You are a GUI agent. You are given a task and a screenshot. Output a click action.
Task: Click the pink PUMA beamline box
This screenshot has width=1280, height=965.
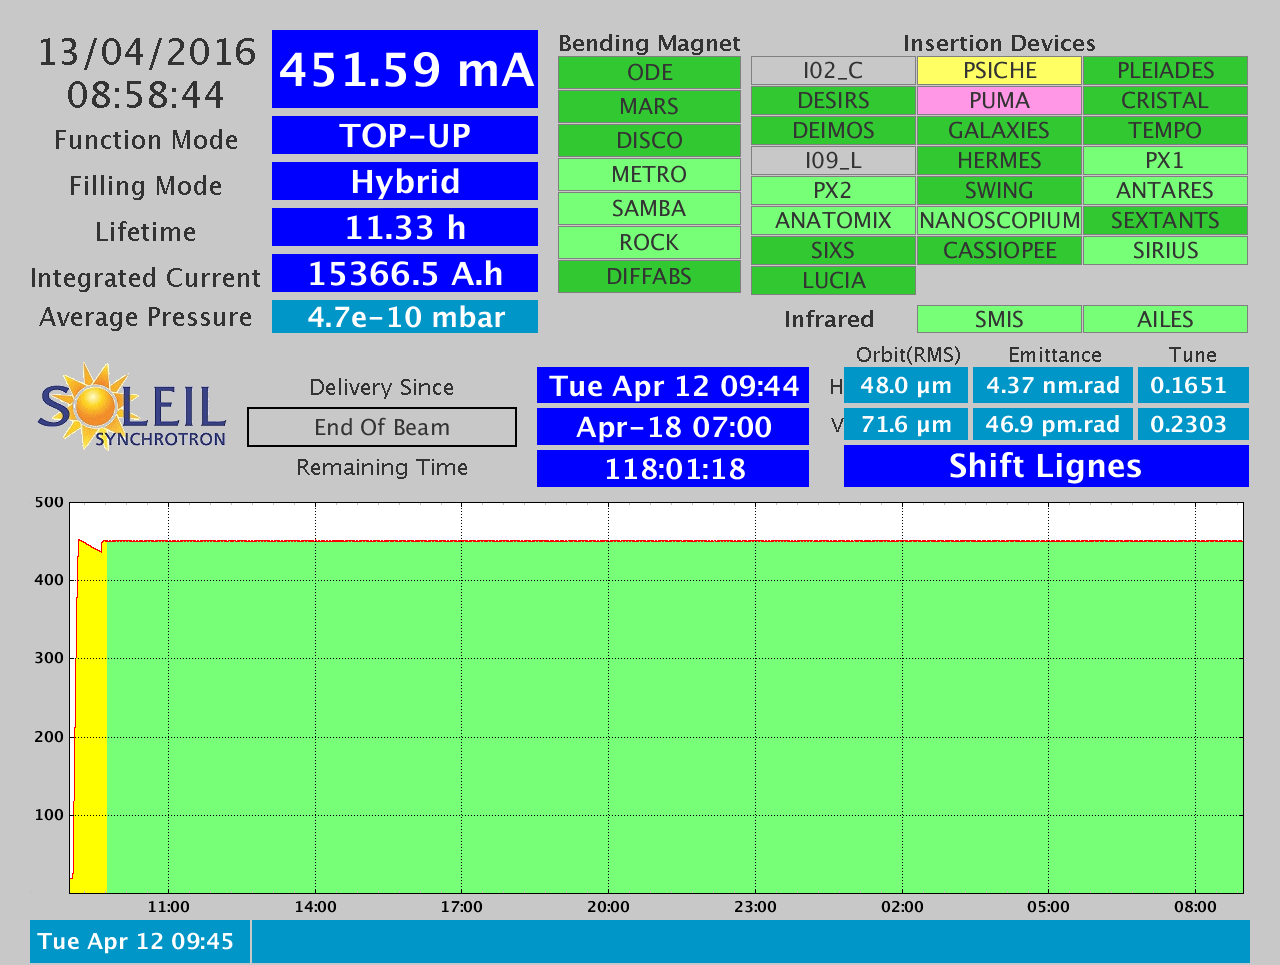[999, 101]
